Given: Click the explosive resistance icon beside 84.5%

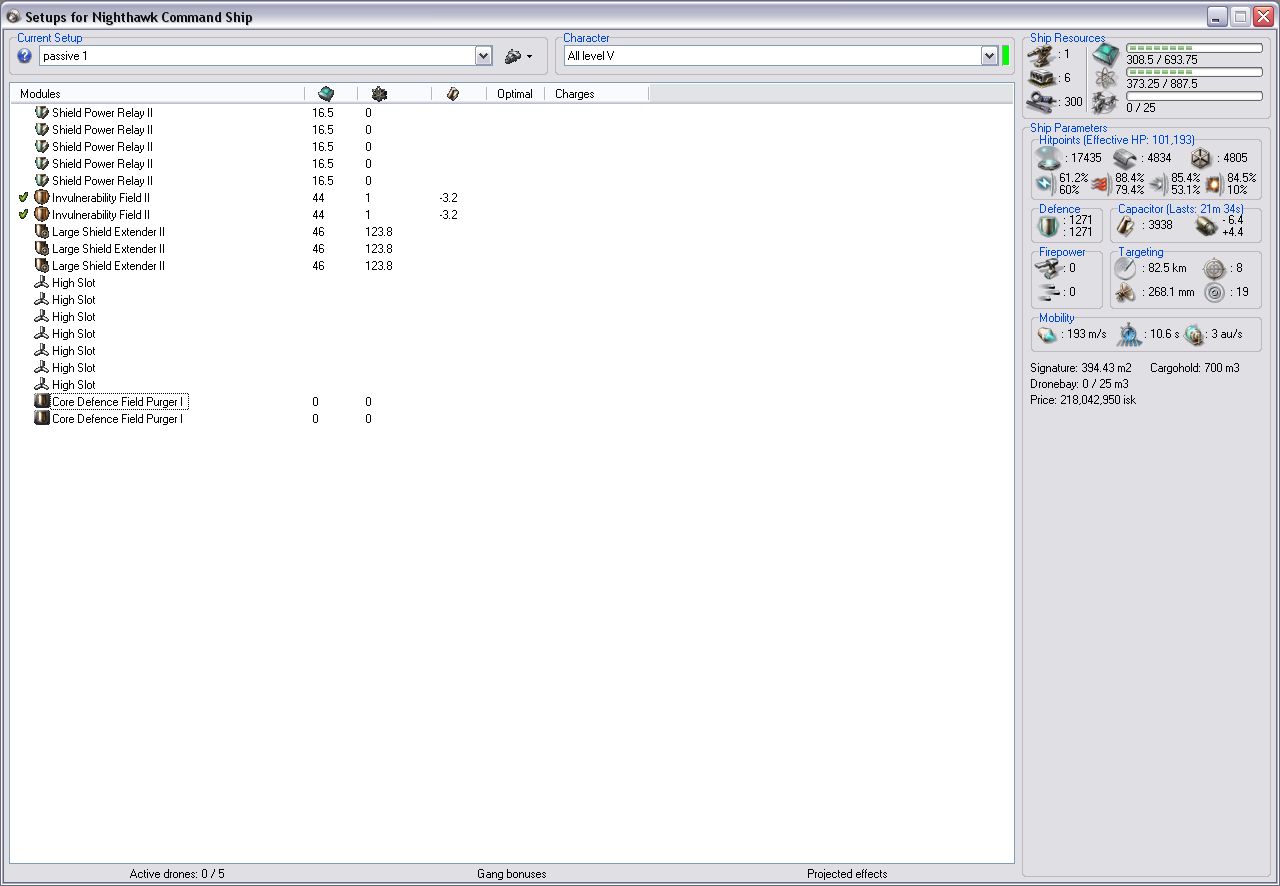Looking at the screenshot, I should (1214, 183).
